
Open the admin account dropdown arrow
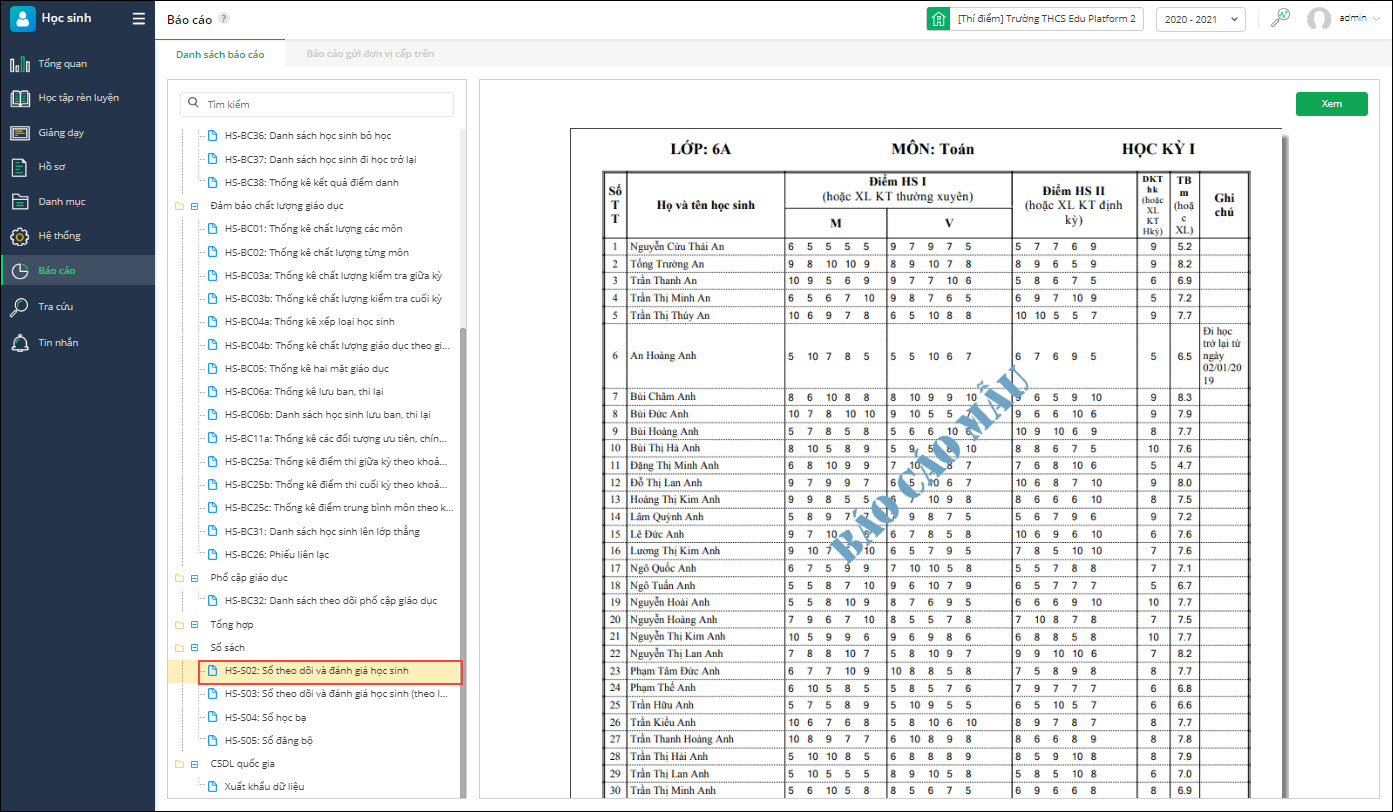tap(1376, 19)
